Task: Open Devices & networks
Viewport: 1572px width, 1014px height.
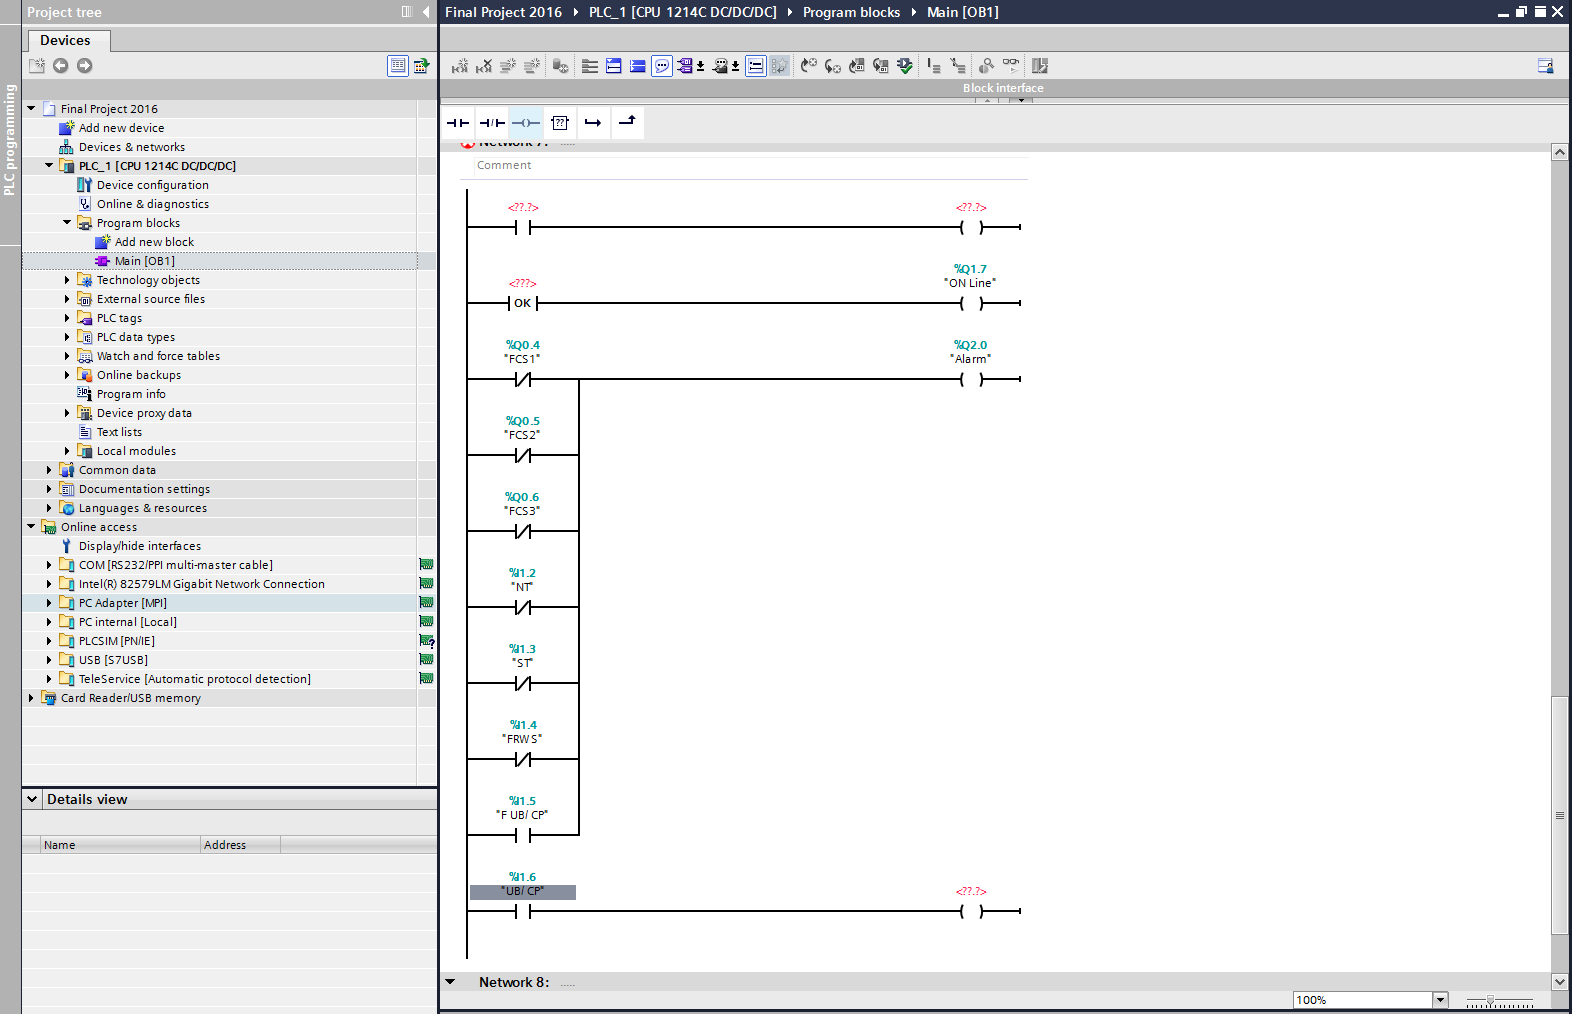Action: coord(131,147)
